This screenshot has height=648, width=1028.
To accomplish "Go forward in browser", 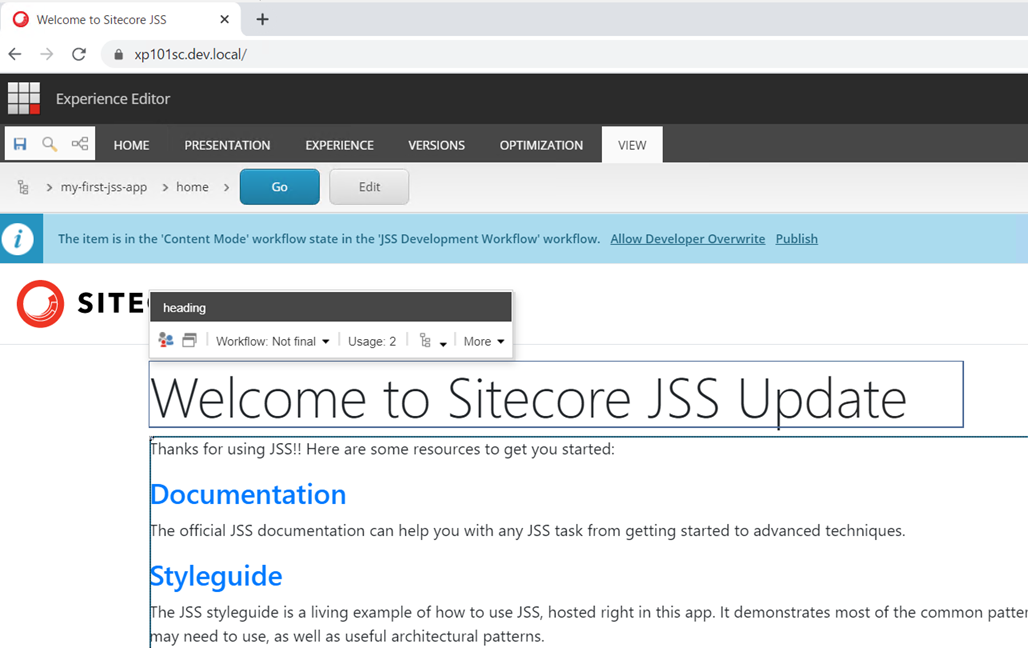I will [x=47, y=54].
